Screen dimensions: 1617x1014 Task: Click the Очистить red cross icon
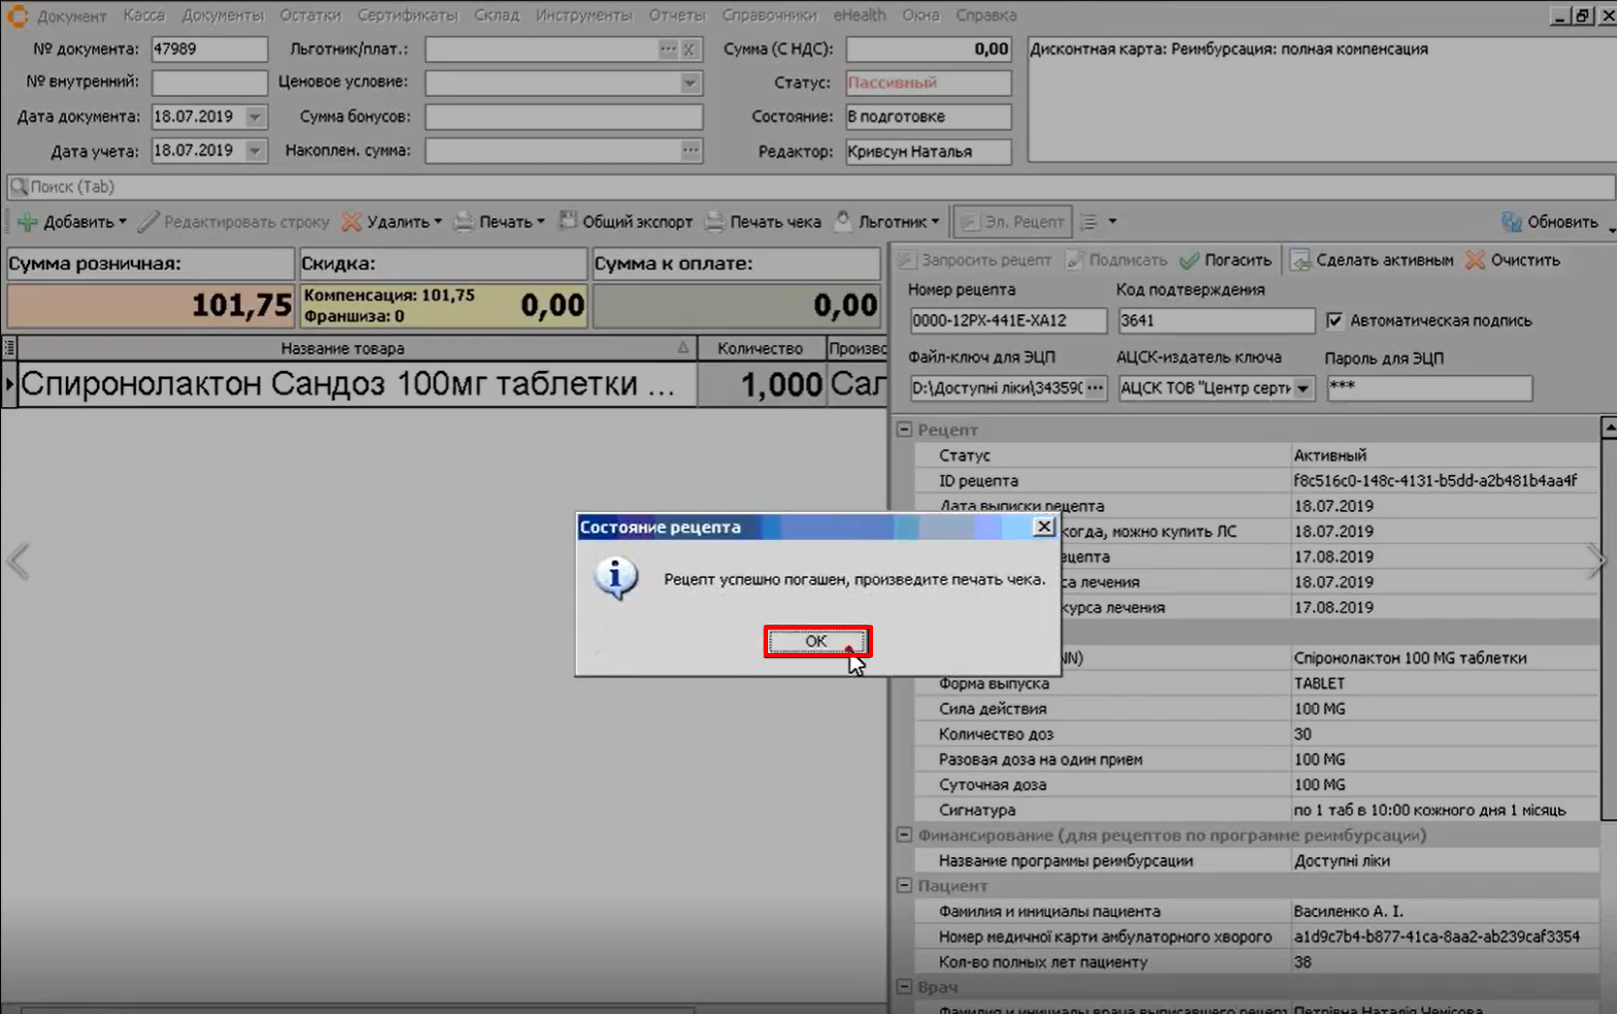pyautogui.click(x=1475, y=260)
